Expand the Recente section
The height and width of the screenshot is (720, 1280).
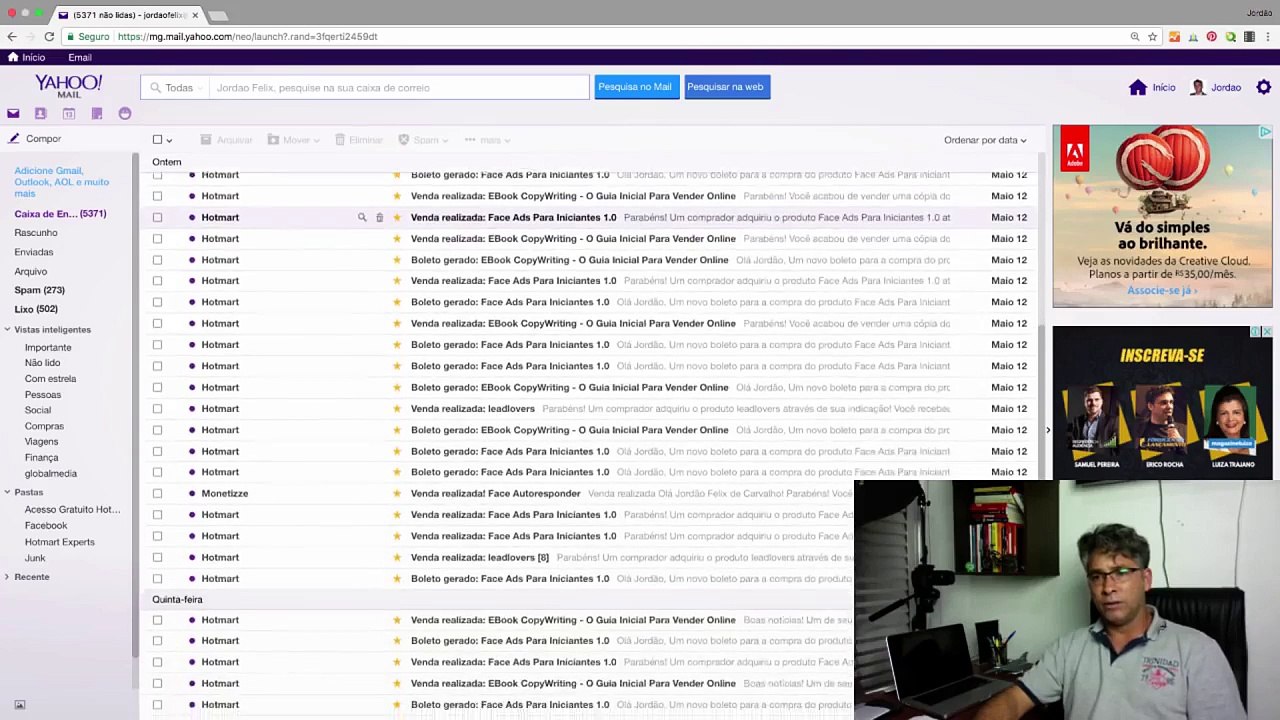[x=7, y=577]
